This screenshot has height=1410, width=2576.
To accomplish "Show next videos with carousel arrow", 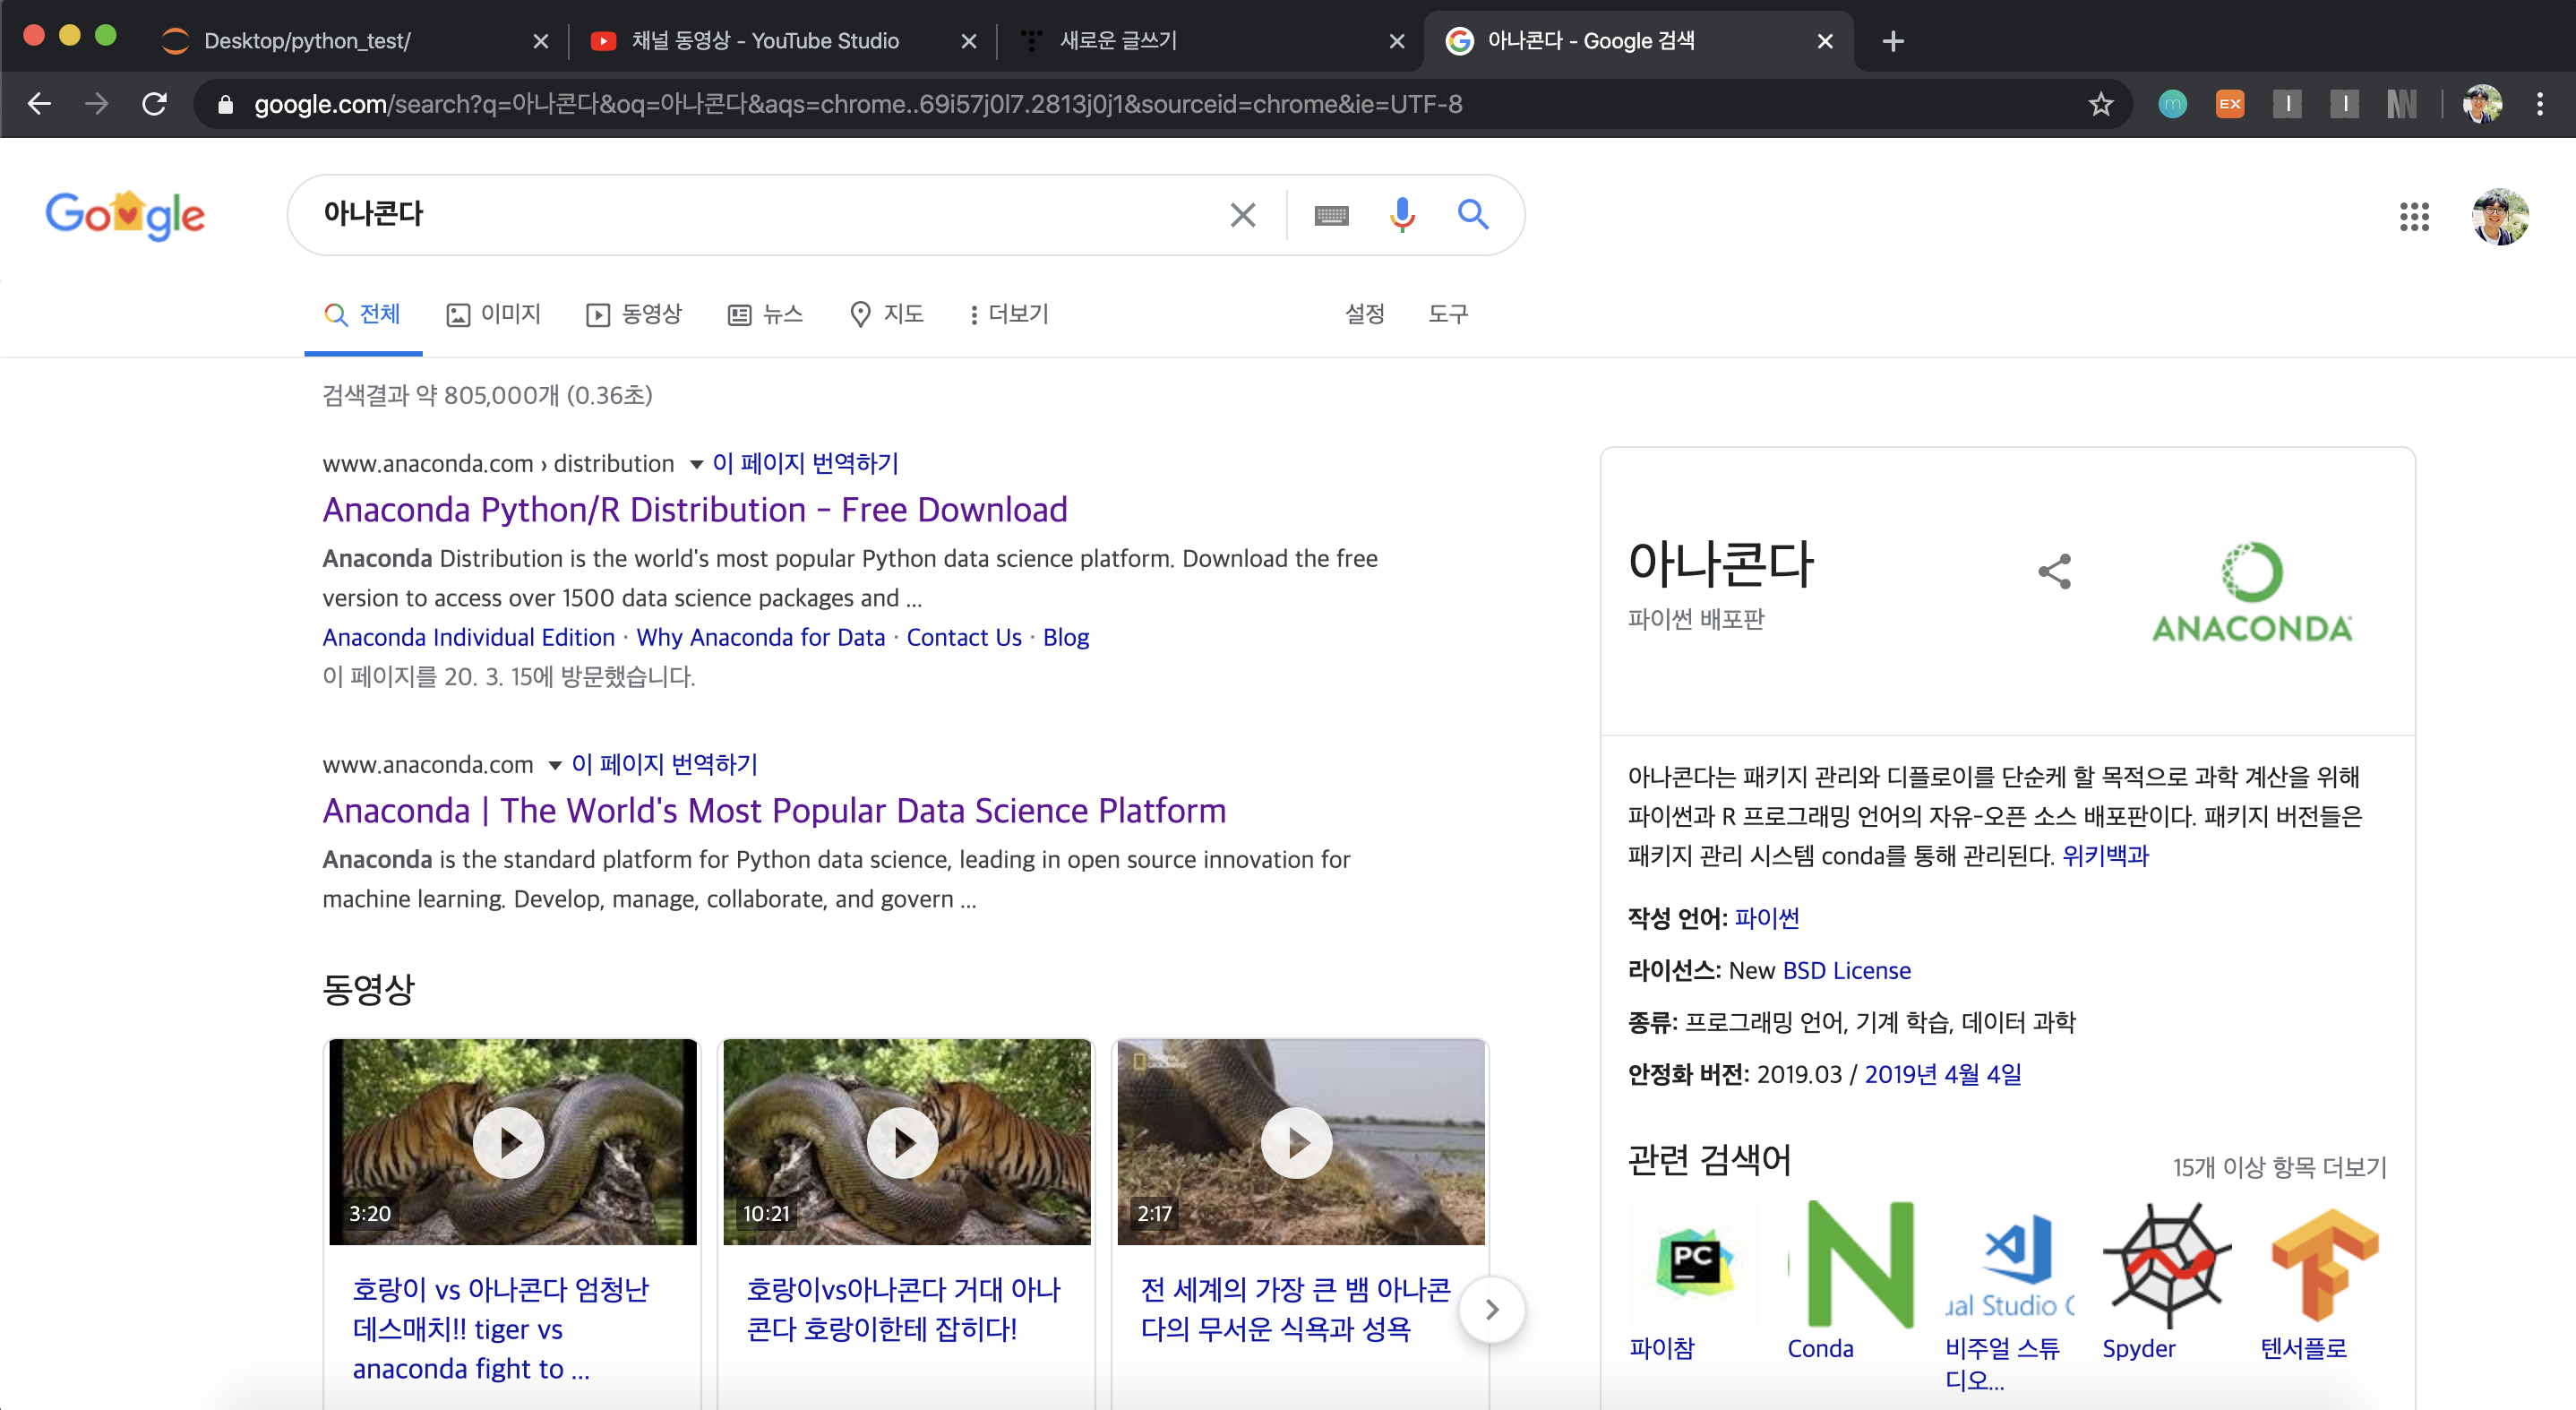I will (1491, 1309).
